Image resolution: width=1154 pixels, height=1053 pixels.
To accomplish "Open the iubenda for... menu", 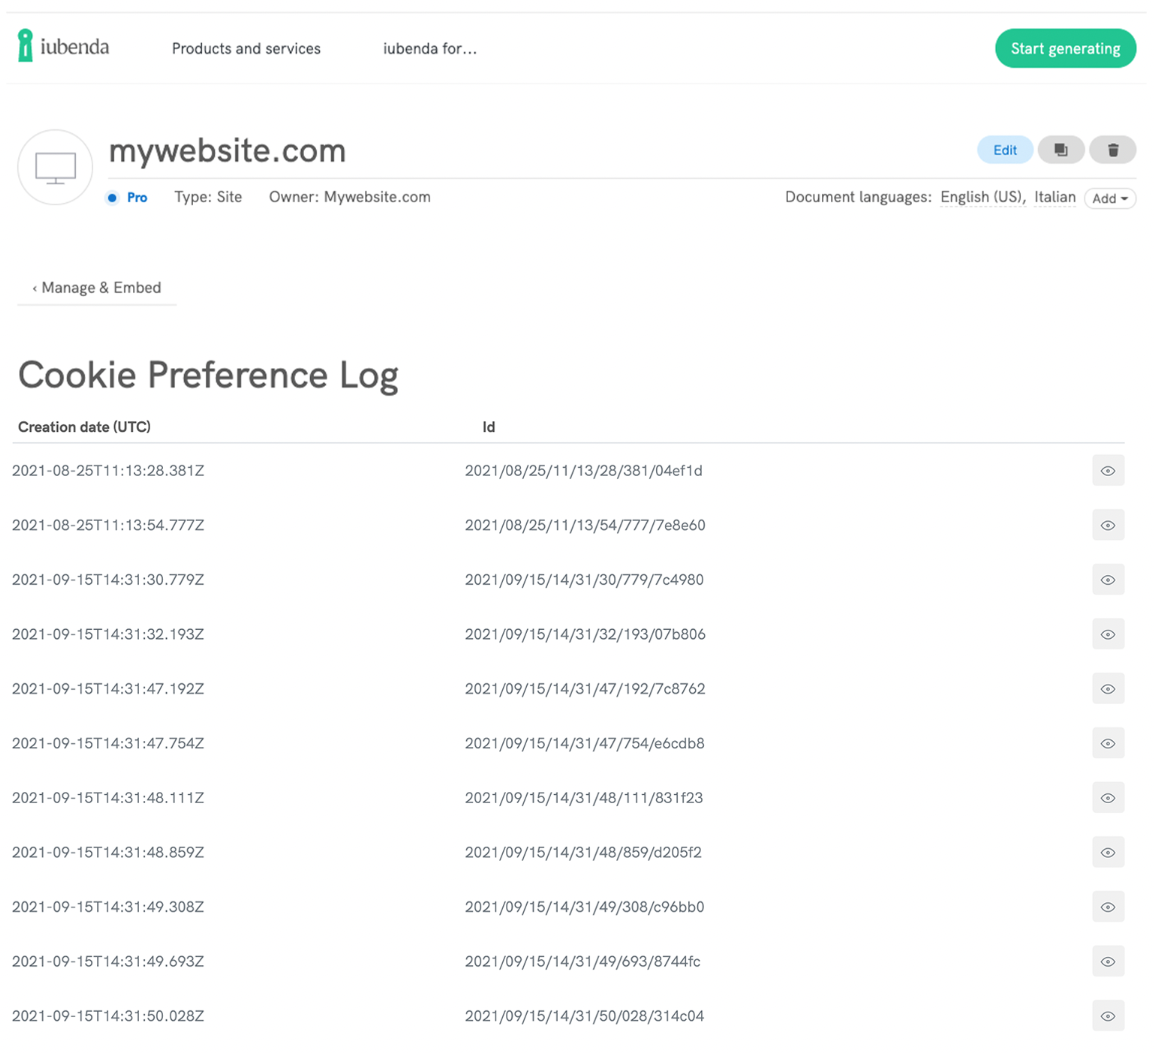I will pos(430,48).
